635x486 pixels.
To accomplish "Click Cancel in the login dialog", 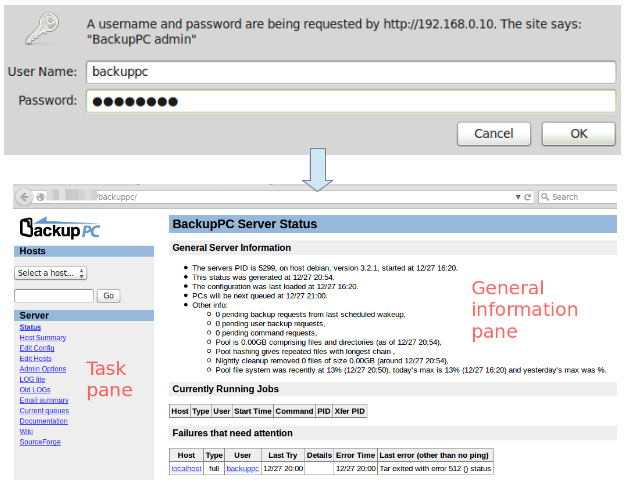I will point(494,134).
